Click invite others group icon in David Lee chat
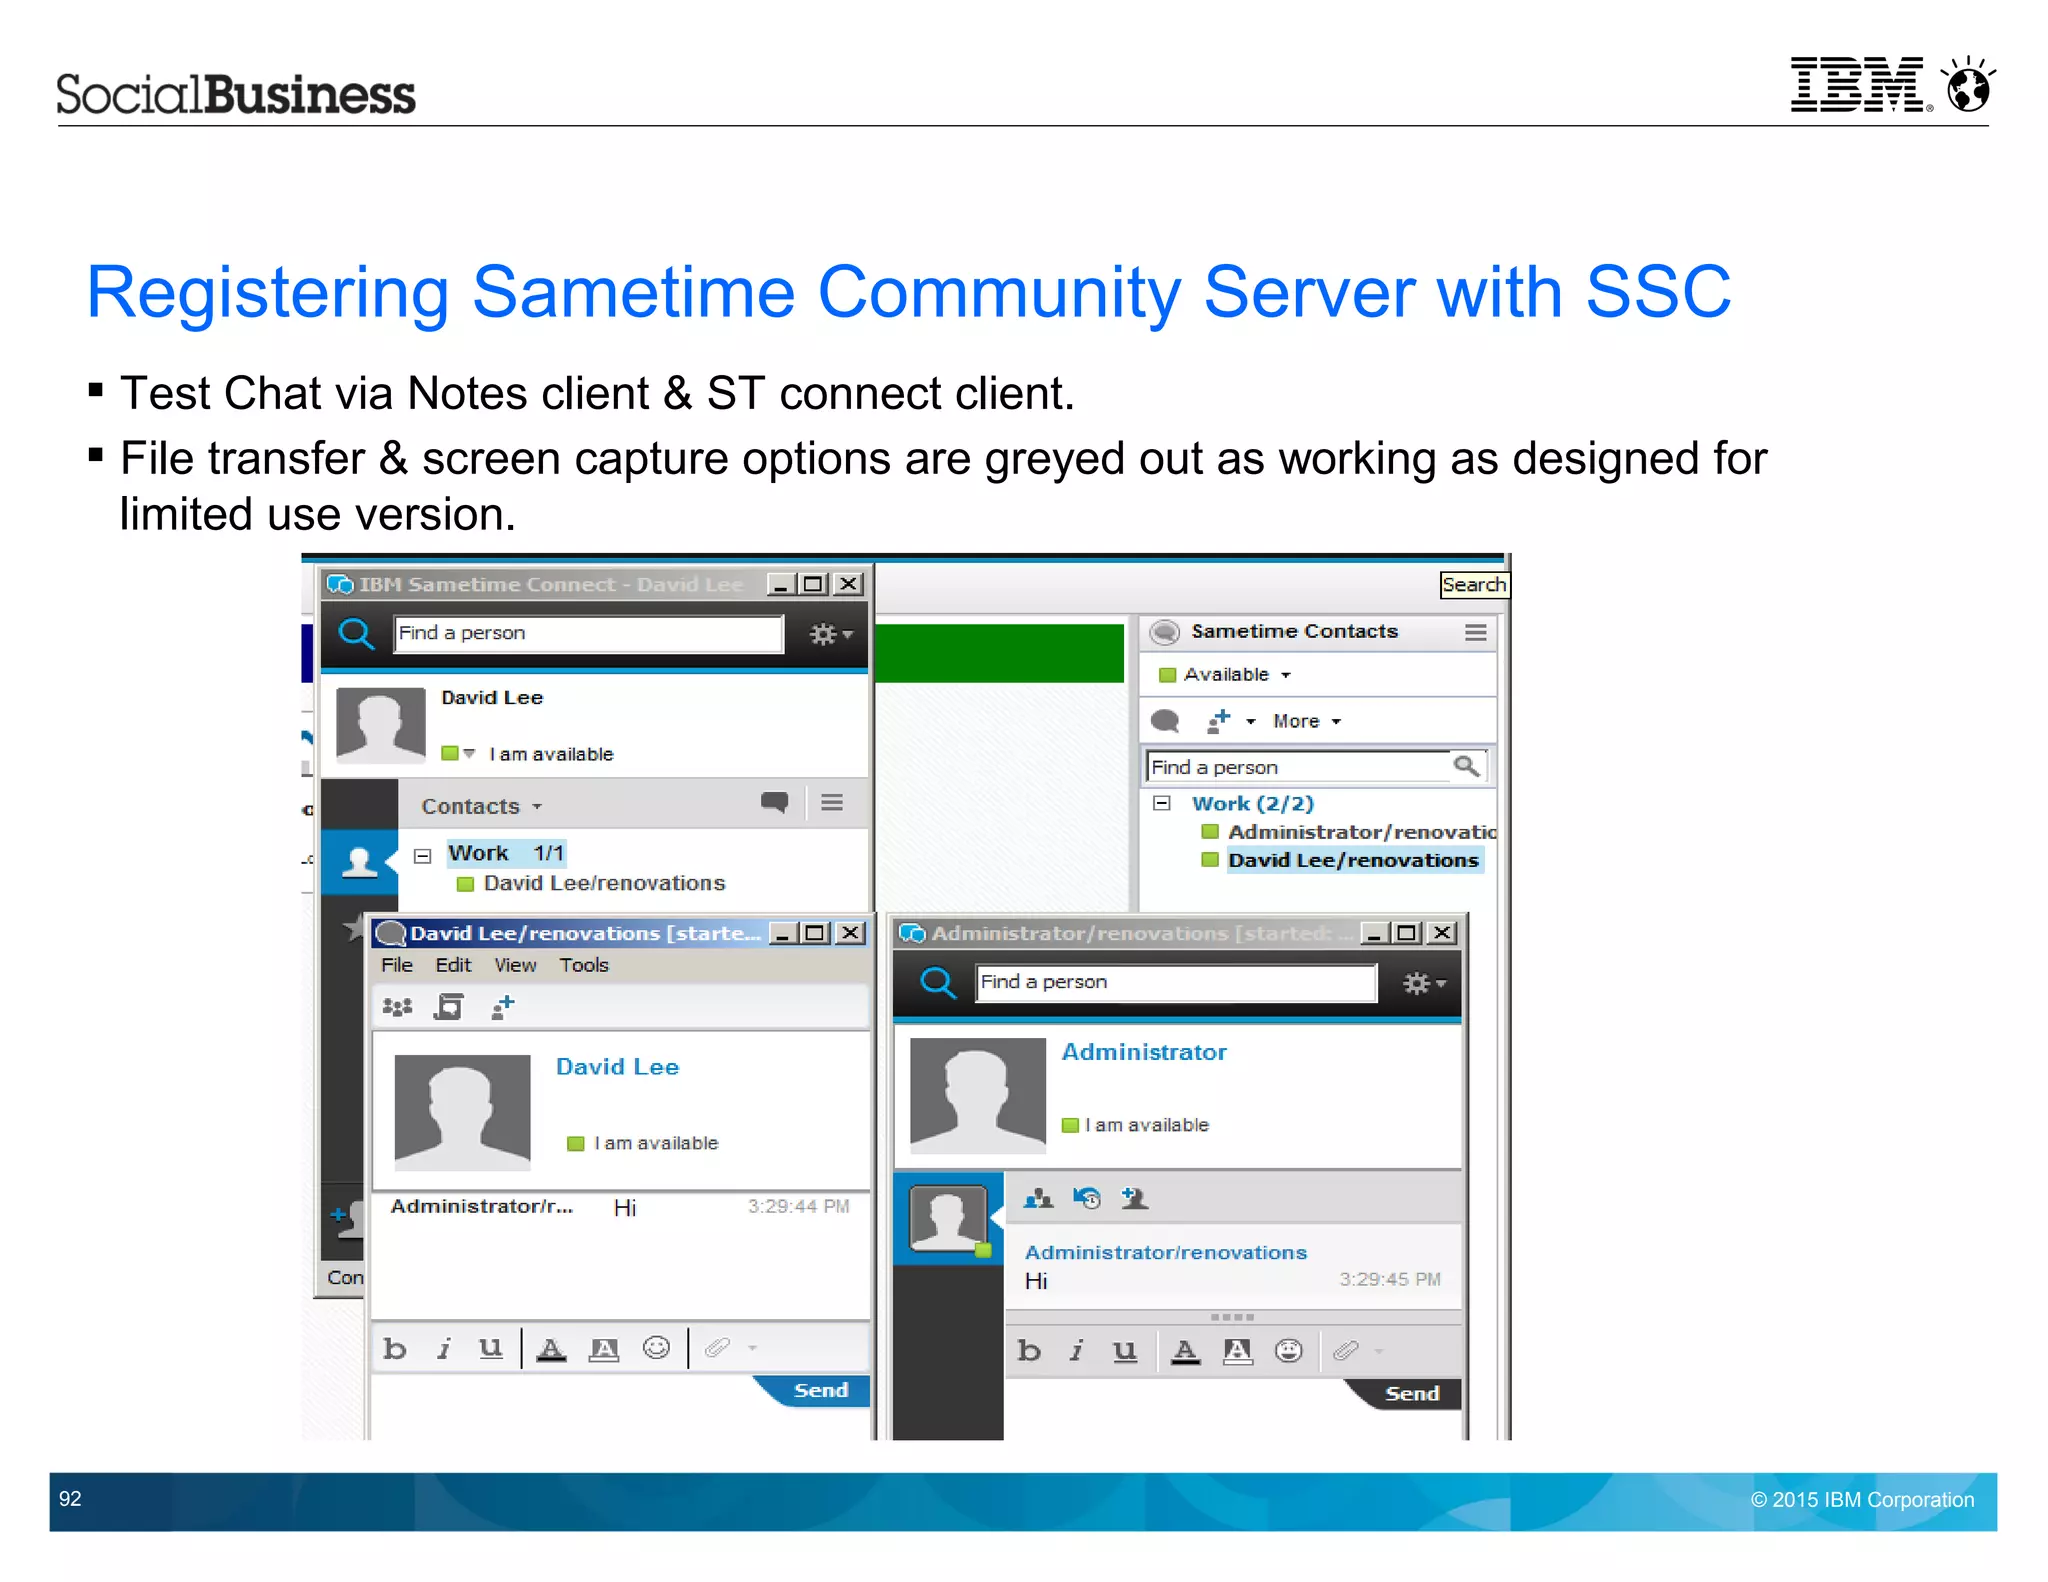 397,1007
